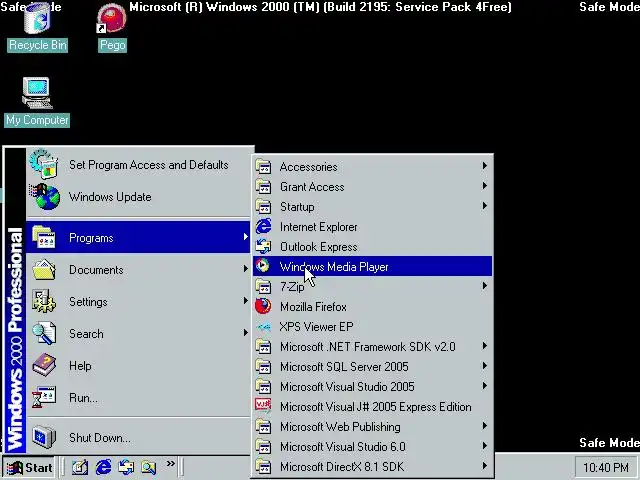
Task: Expand the Visual Studio 2005 submenu arrow
Action: pyautogui.click(x=484, y=386)
